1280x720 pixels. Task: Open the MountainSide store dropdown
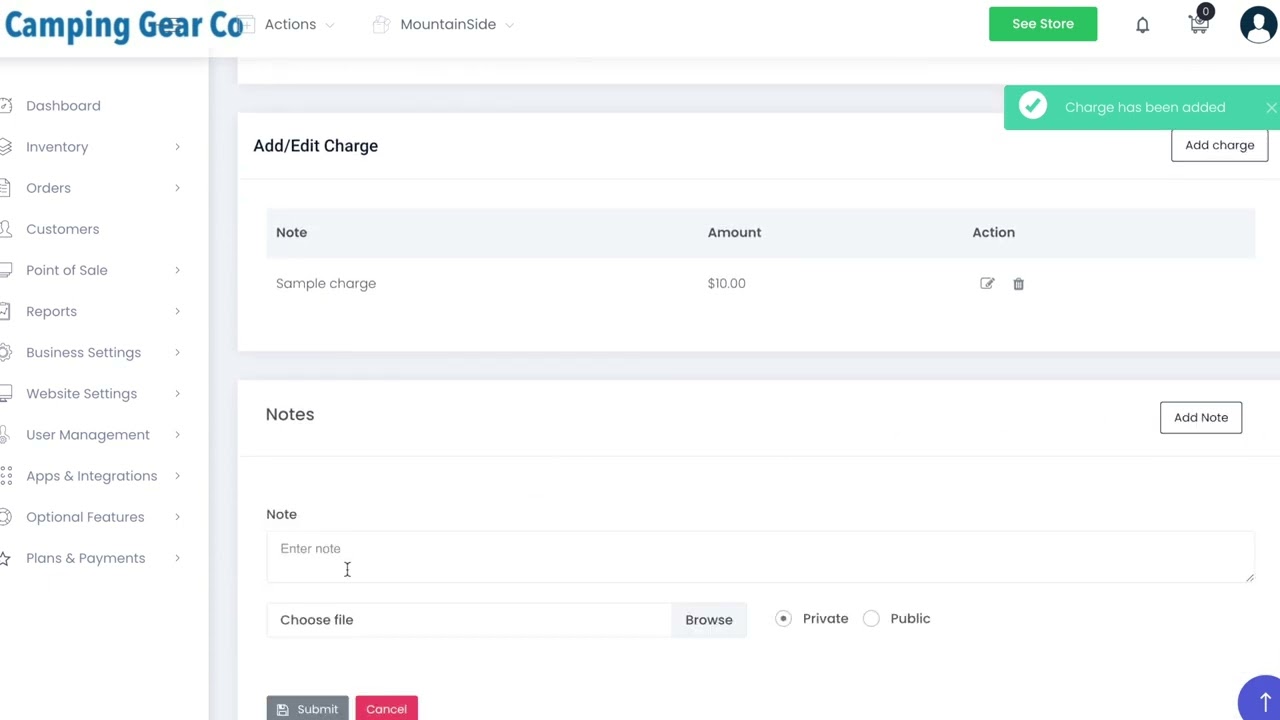[456, 24]
